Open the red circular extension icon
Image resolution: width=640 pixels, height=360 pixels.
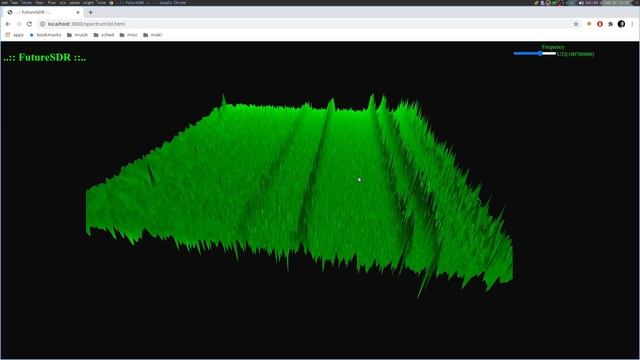tap(600, 24)
